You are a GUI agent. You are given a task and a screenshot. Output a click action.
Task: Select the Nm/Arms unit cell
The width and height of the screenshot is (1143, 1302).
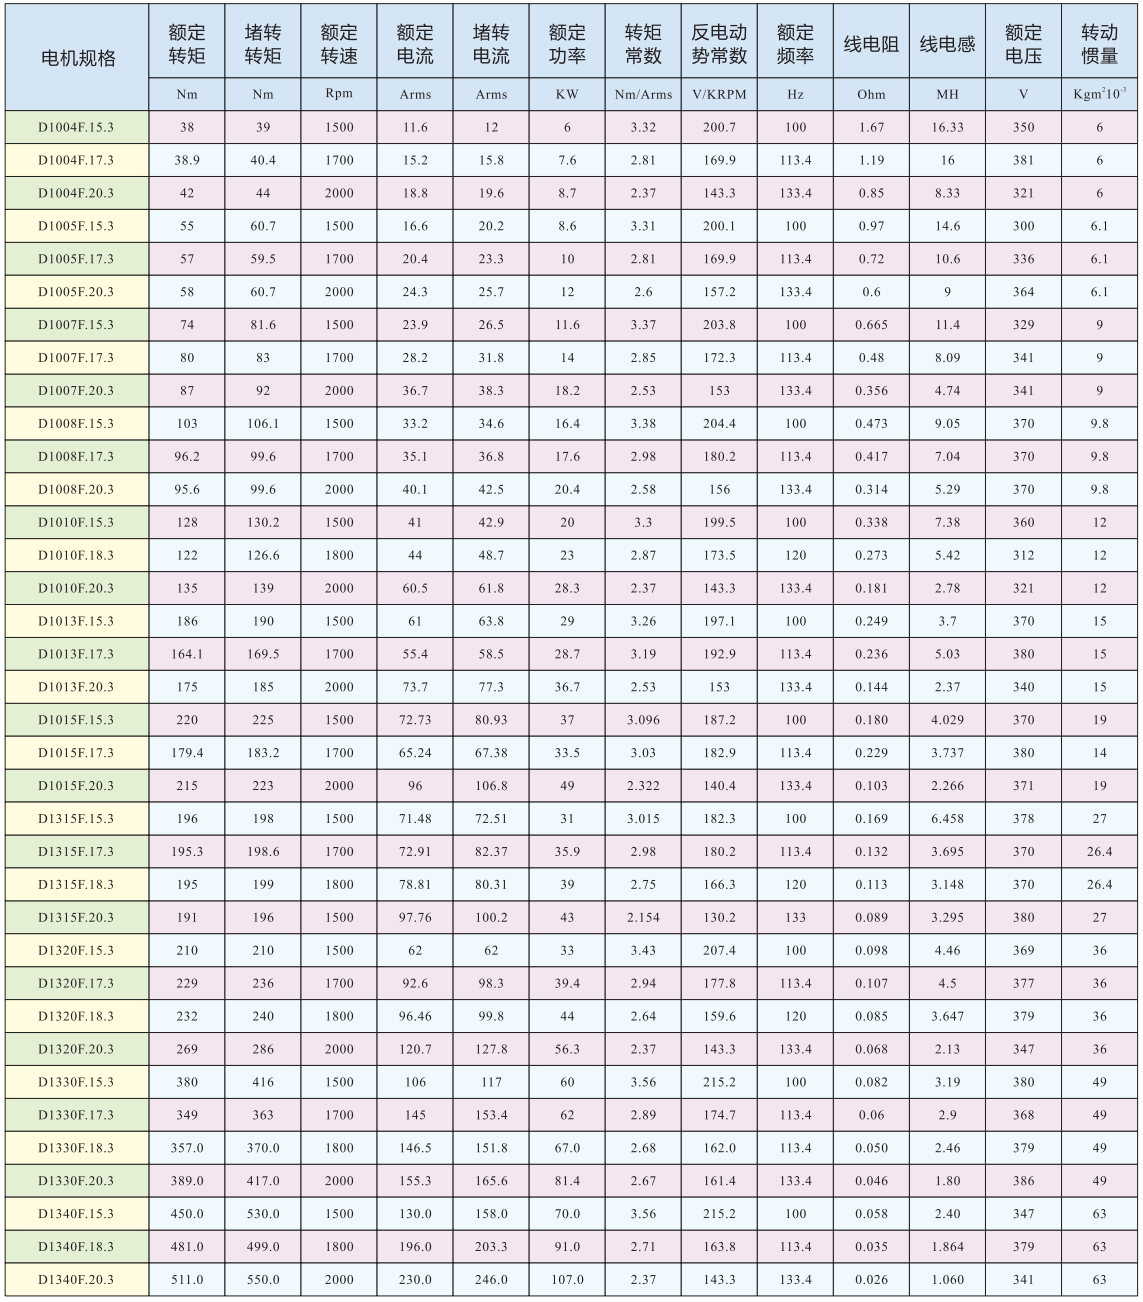643,95
